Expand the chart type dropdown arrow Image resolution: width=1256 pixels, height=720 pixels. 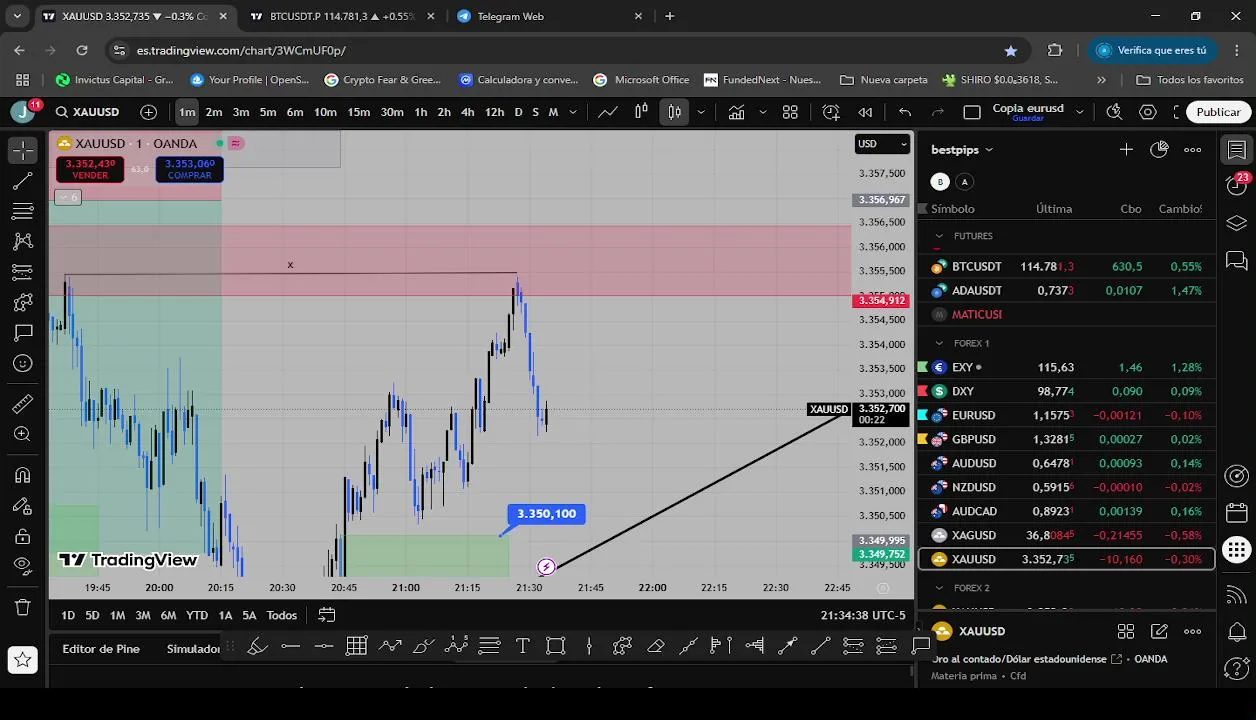tap(701, 112)
